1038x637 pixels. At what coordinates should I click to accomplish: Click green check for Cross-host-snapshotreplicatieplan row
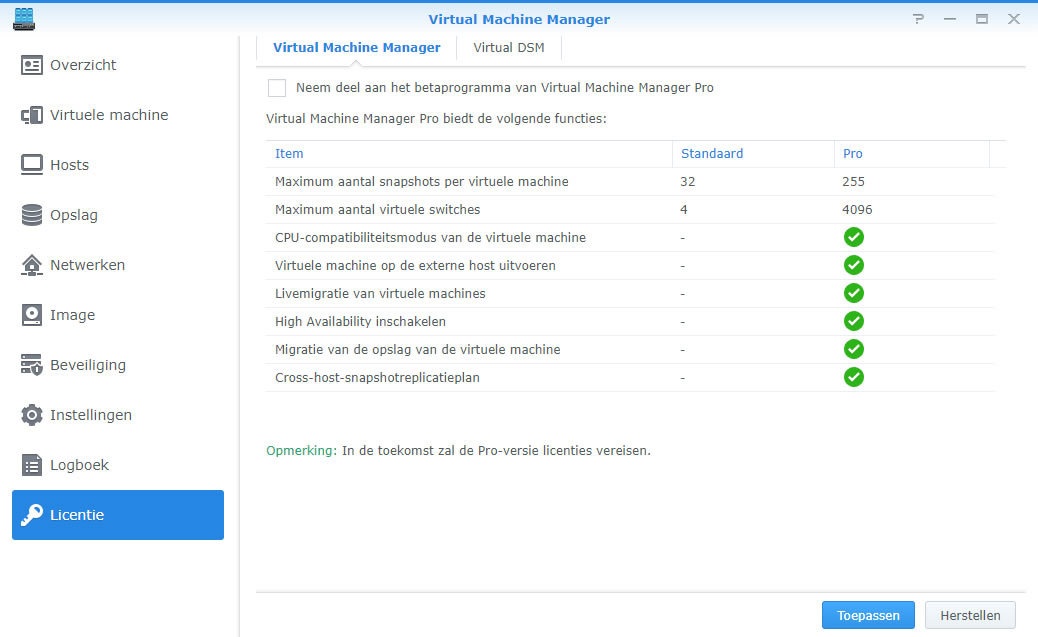click(x=854, y=377)
